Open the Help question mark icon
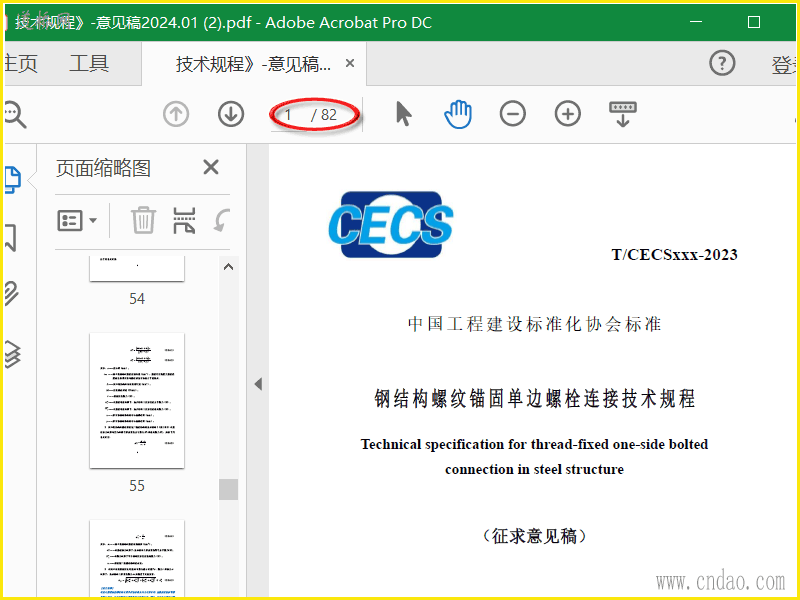Image resolution: width=800 pixels, height=600 pixels. pyautogui.click(x=722, y=63)
